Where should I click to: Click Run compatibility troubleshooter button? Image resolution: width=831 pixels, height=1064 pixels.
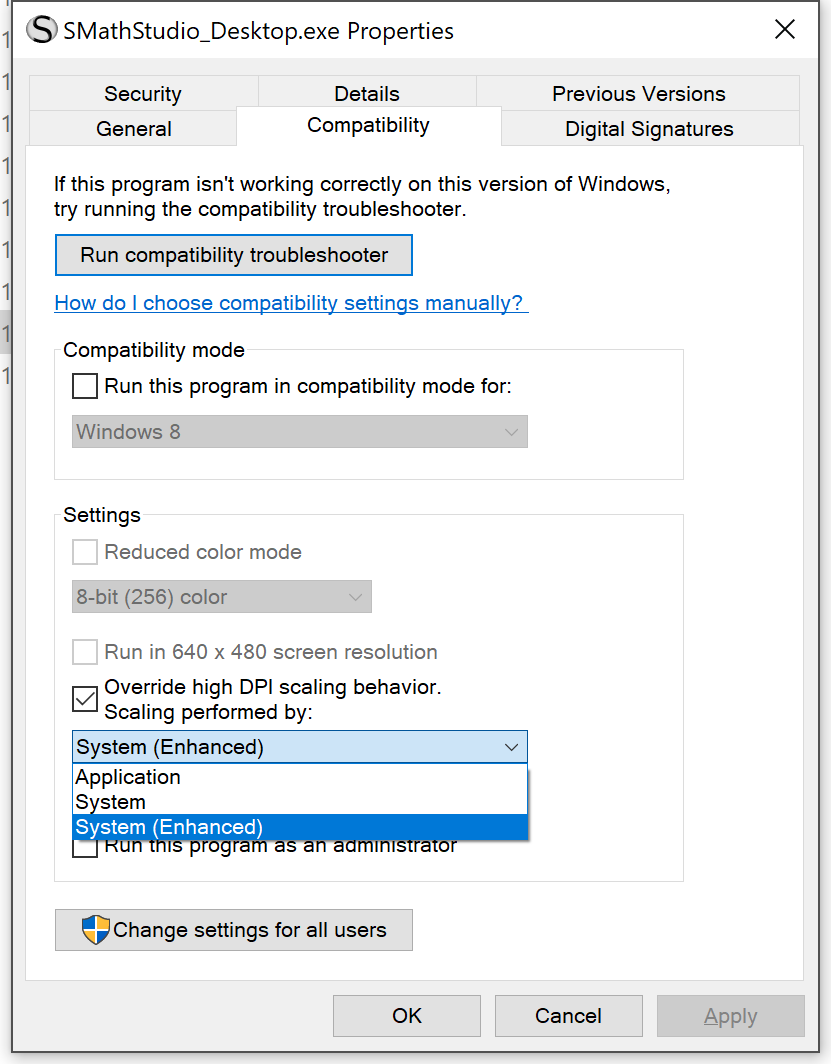click(234, 255)
